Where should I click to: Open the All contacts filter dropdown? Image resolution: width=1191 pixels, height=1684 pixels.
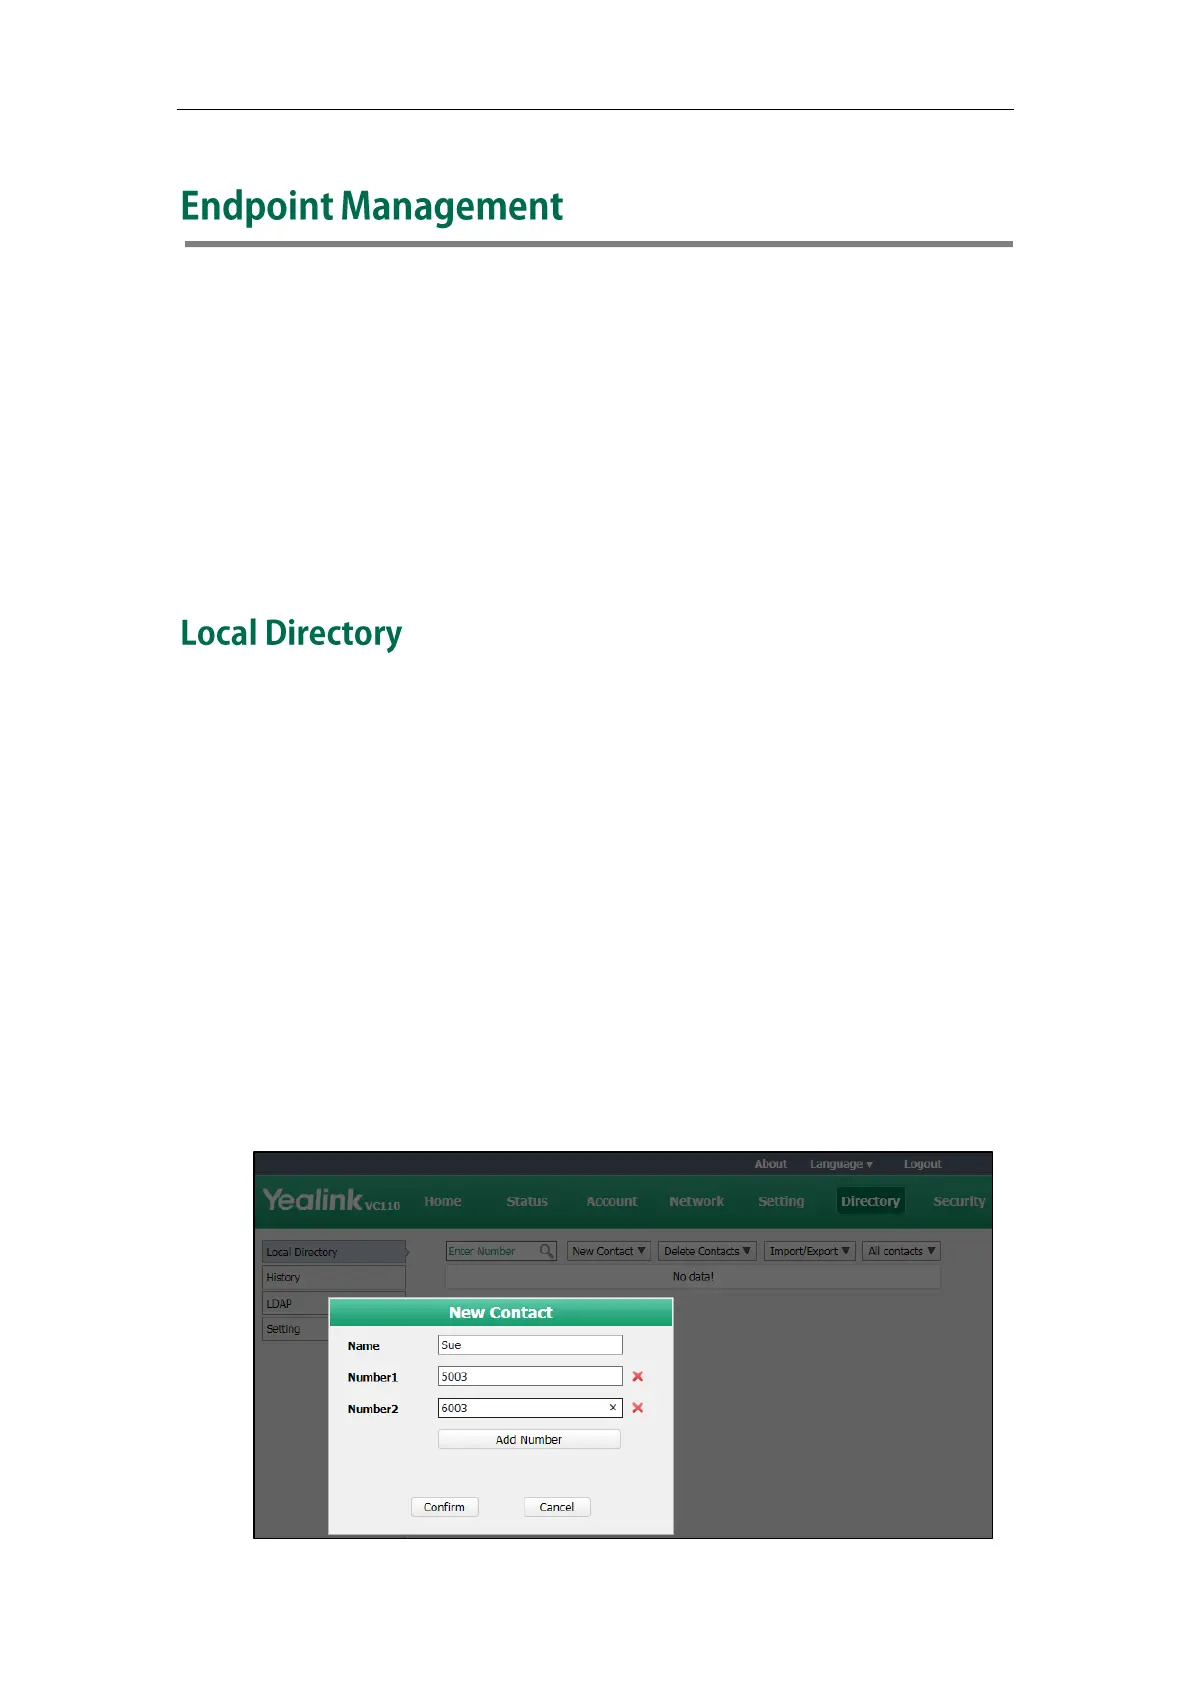[x=901, y=1251]
